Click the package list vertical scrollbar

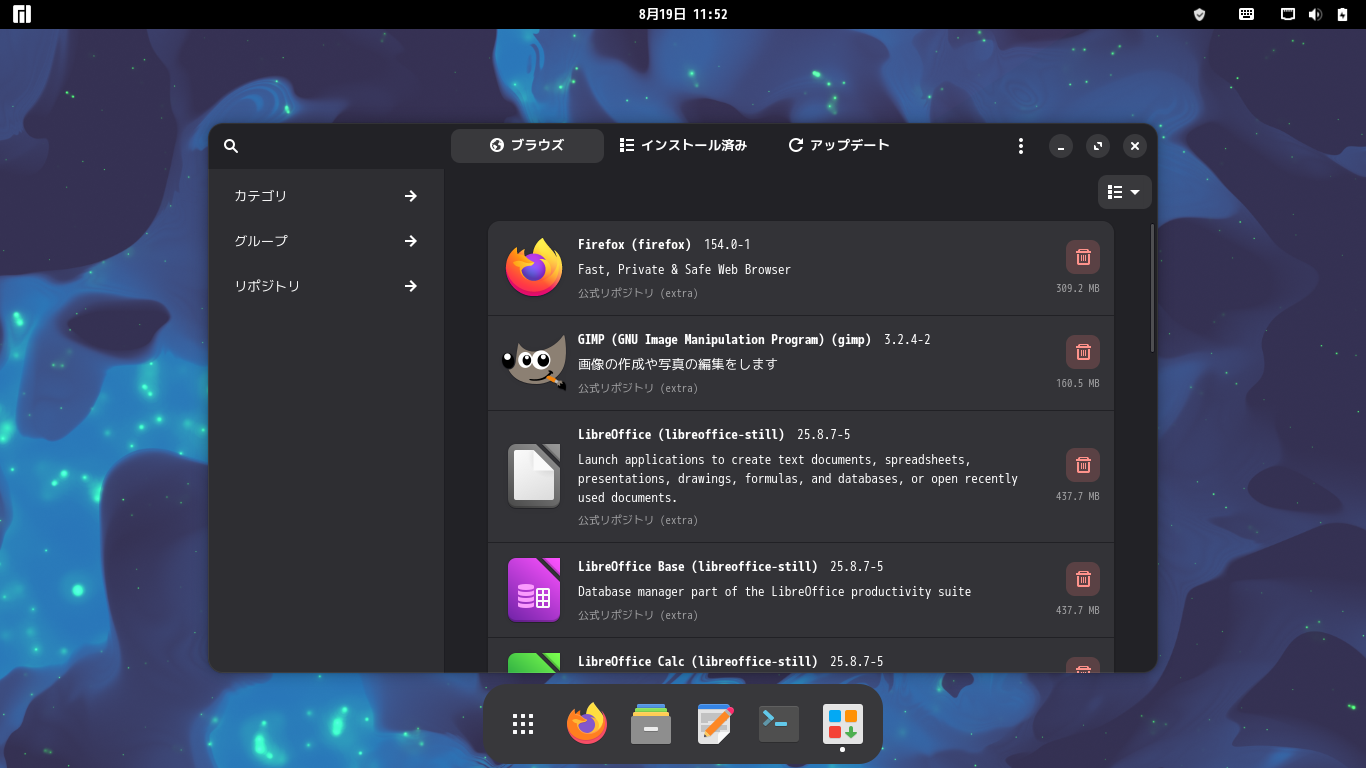point(1153,288)
